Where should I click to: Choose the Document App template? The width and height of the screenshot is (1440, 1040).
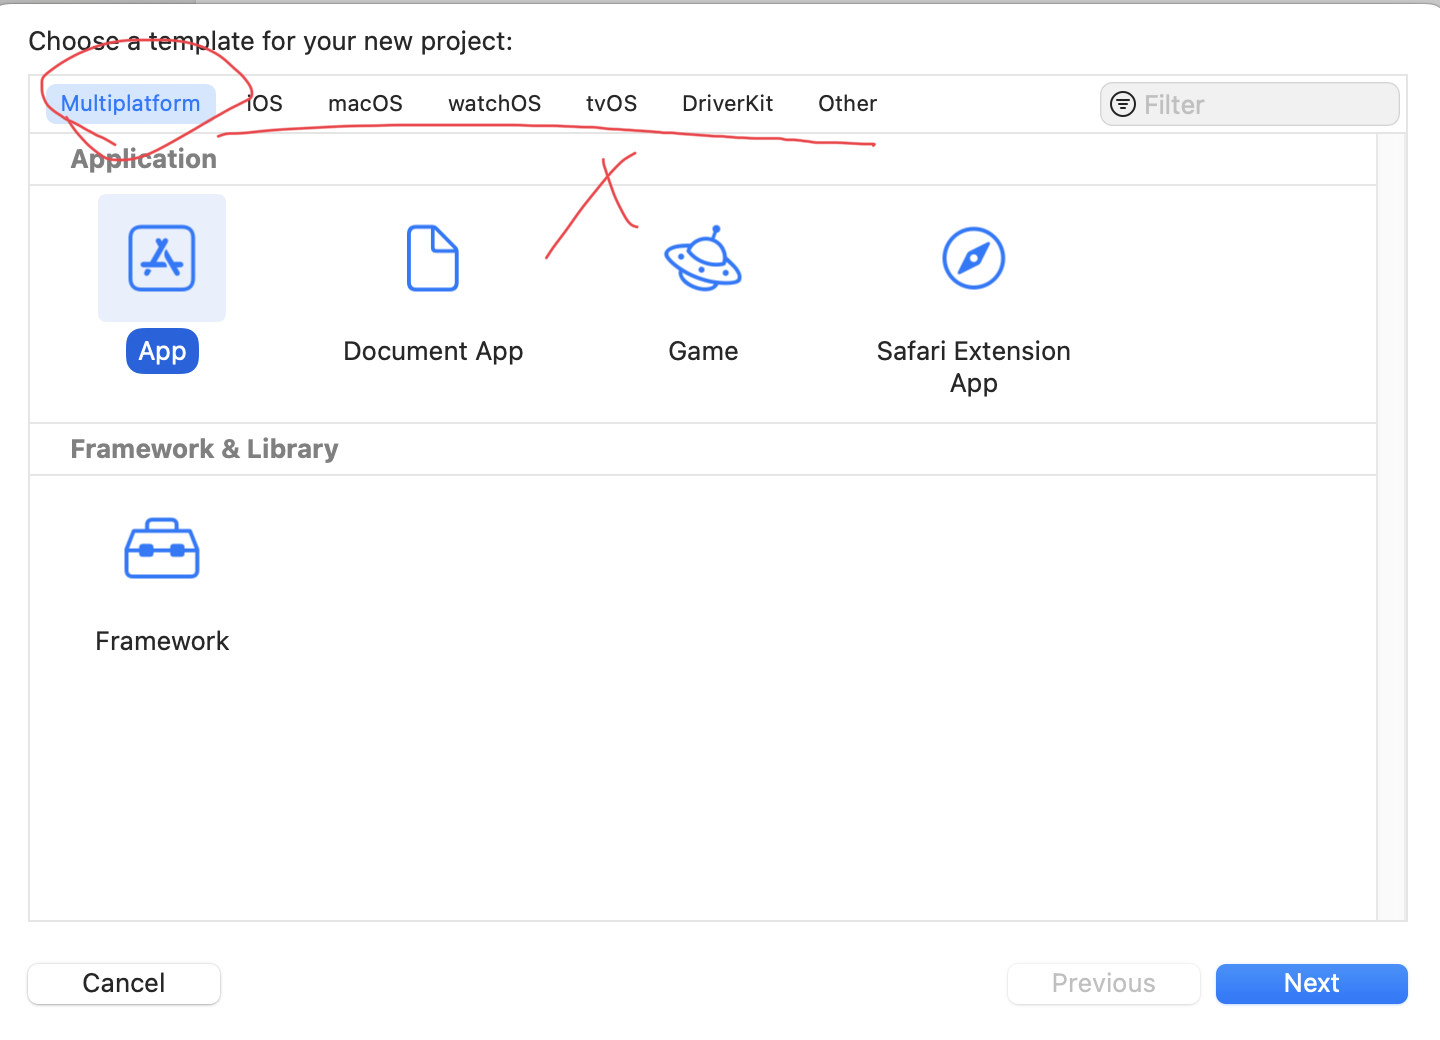[433, 258]
